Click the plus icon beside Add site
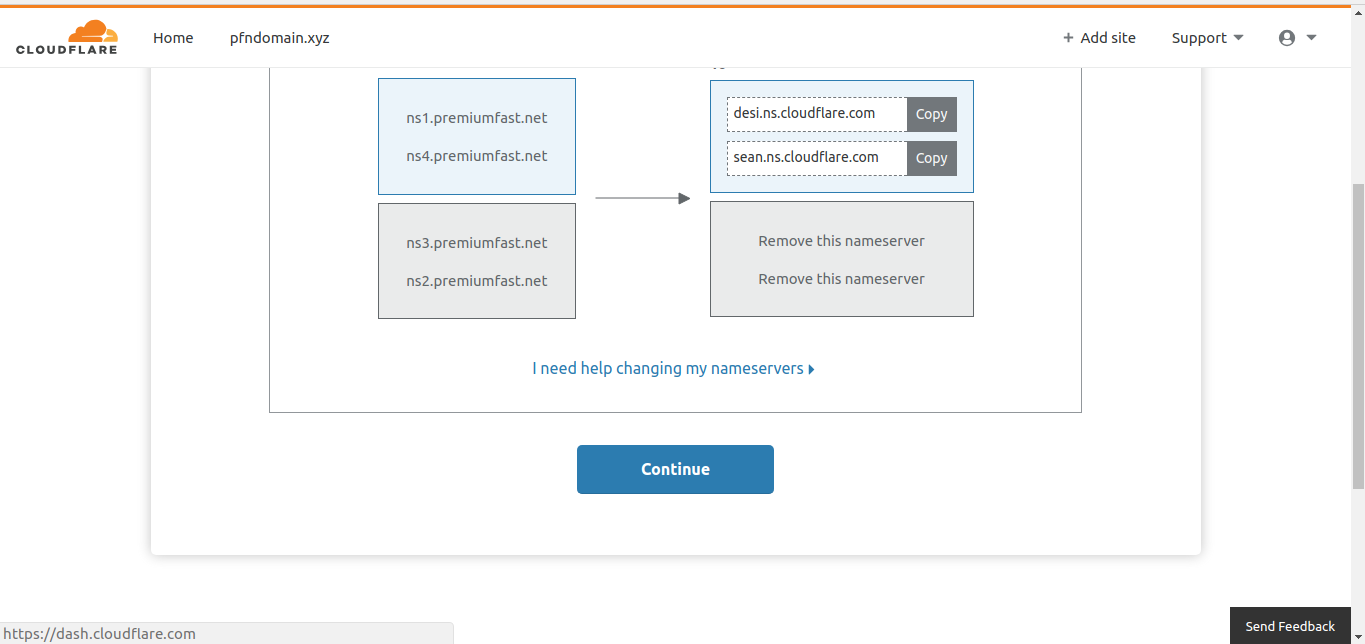This screenshot has height=644, width=1365. click(x=1068, y=38)
